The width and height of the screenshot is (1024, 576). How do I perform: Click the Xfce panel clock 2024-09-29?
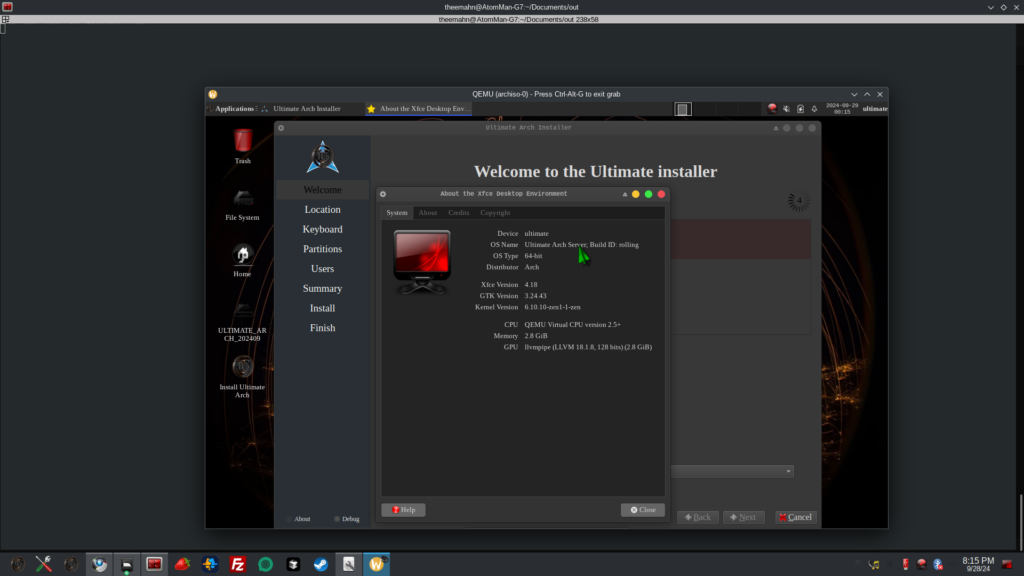842,109
